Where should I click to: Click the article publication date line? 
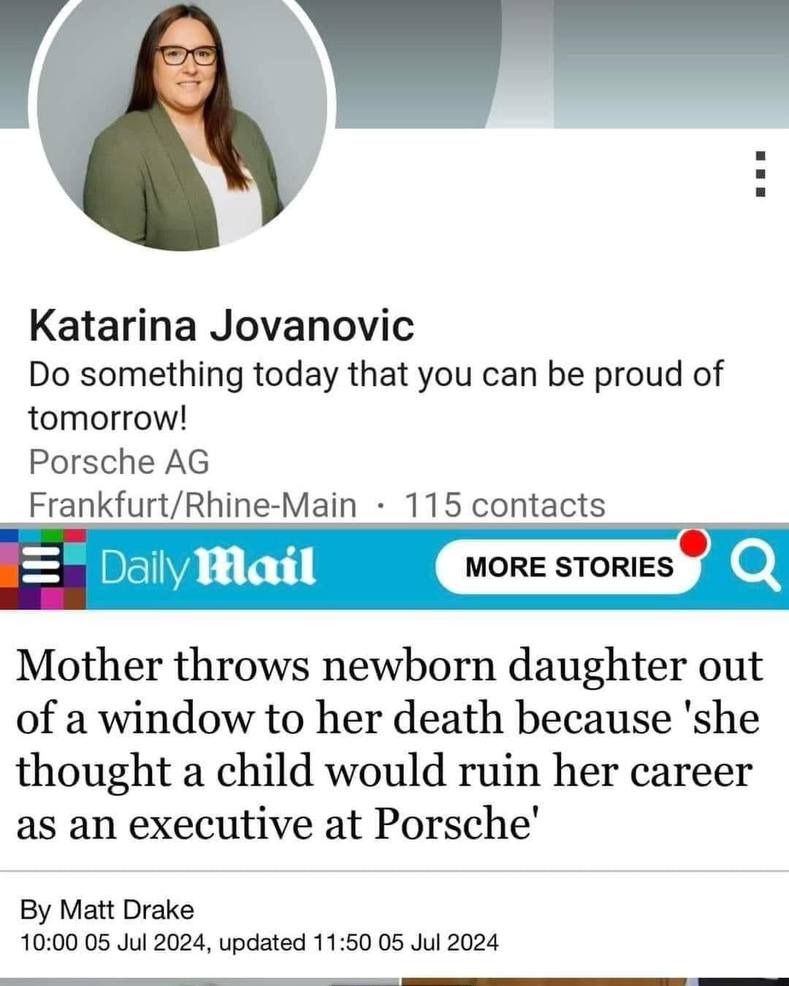point(259,943)
